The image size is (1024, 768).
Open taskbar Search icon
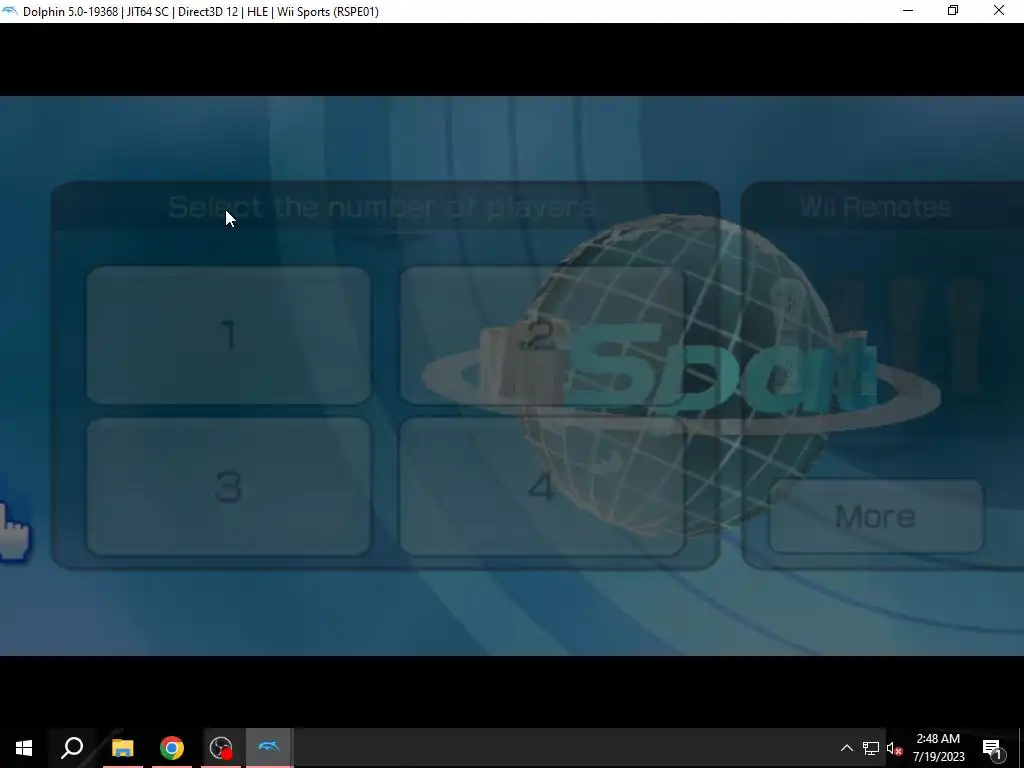(x=72, y=748)
